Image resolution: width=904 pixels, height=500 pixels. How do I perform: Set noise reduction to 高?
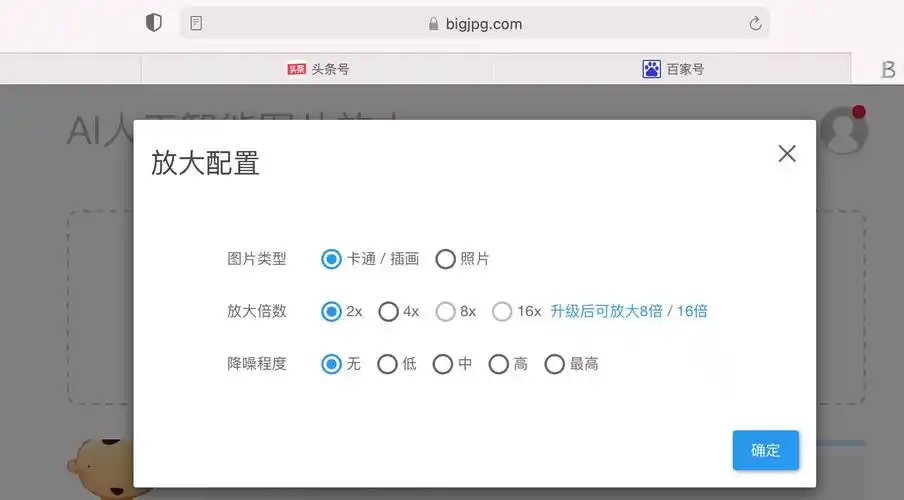point(498,364)
